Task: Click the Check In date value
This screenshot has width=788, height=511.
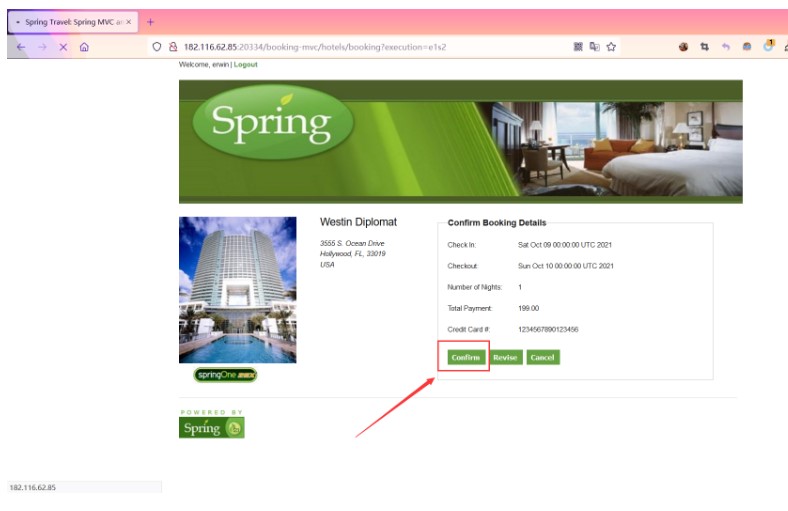Action: tap(565, 245)
